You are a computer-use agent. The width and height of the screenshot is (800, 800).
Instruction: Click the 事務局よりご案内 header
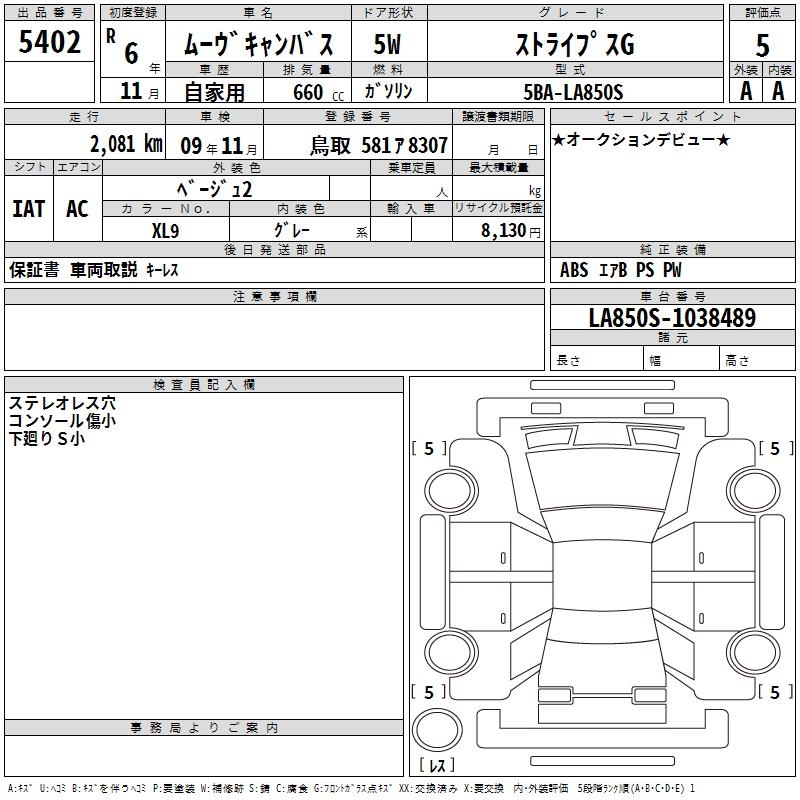(x=204, y=728)
